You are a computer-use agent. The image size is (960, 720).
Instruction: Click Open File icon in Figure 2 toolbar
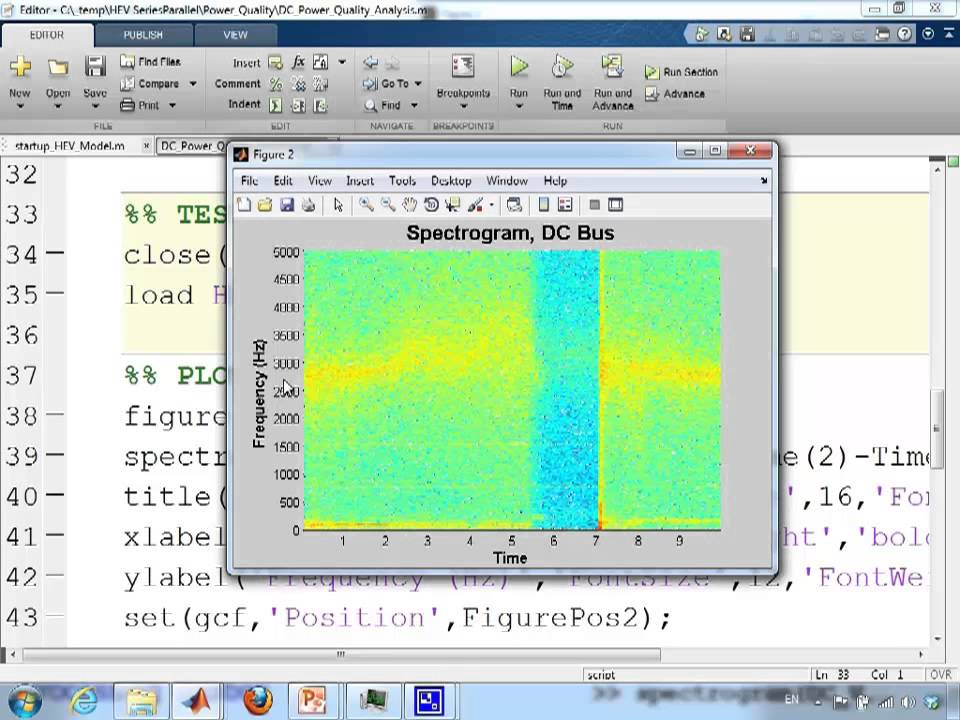(264, 205)
